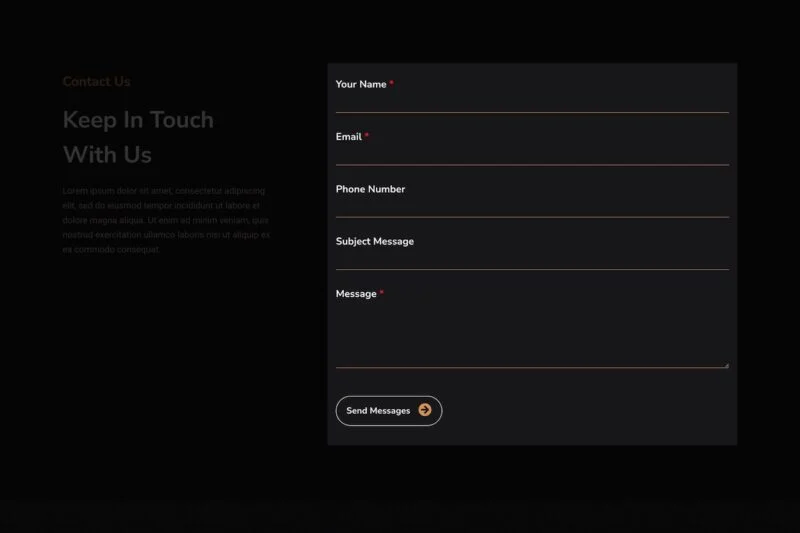Click the 'Phone Number' label text
This screenshot has height=533, width=800.
370,189
